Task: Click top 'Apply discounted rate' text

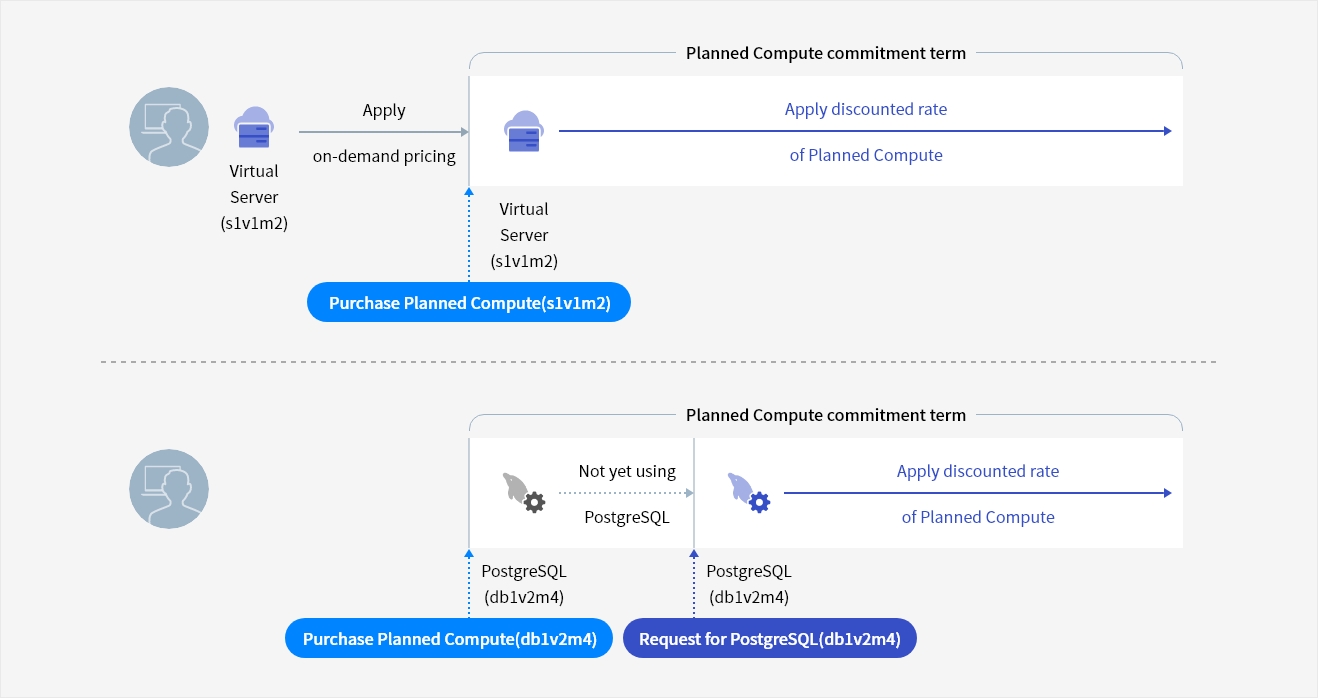Action: click(865, 109)
